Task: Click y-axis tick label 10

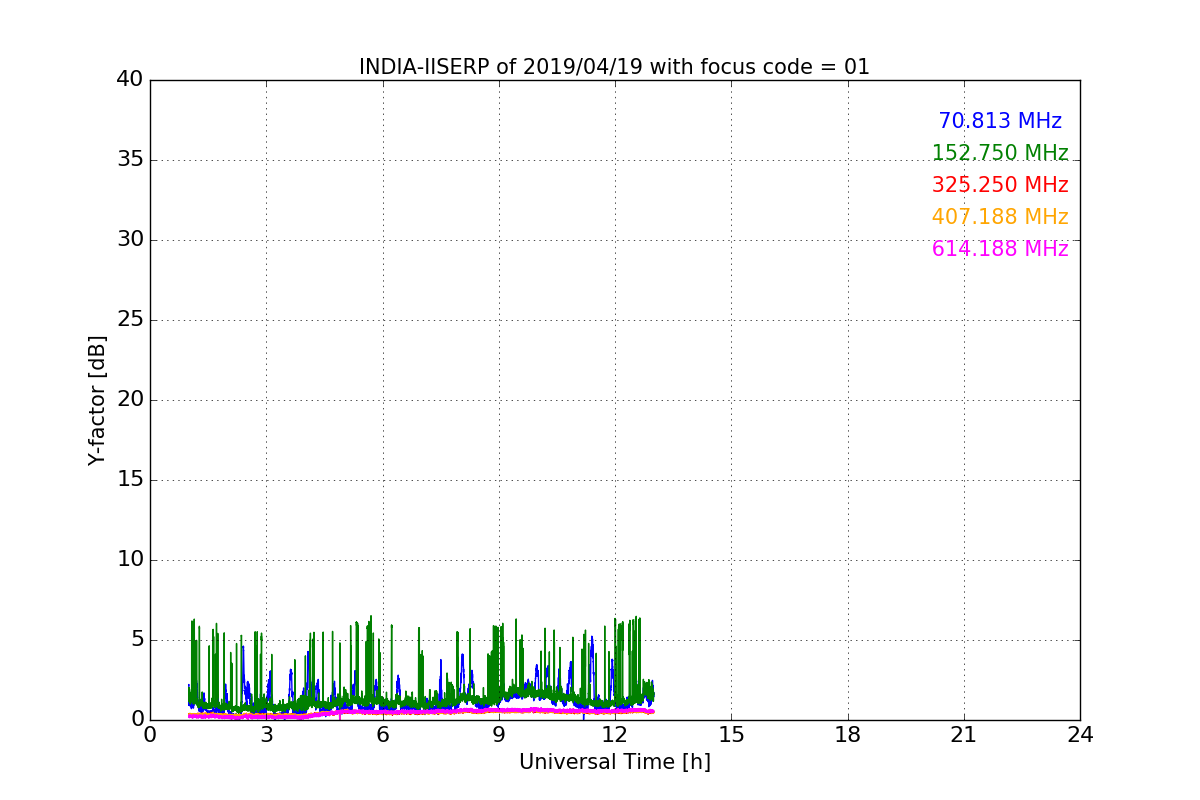Action: coord(130,560)
